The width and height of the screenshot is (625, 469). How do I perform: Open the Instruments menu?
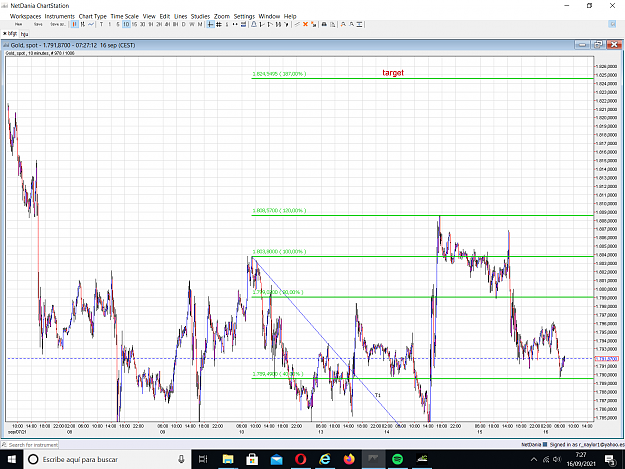tap(60, 16)
